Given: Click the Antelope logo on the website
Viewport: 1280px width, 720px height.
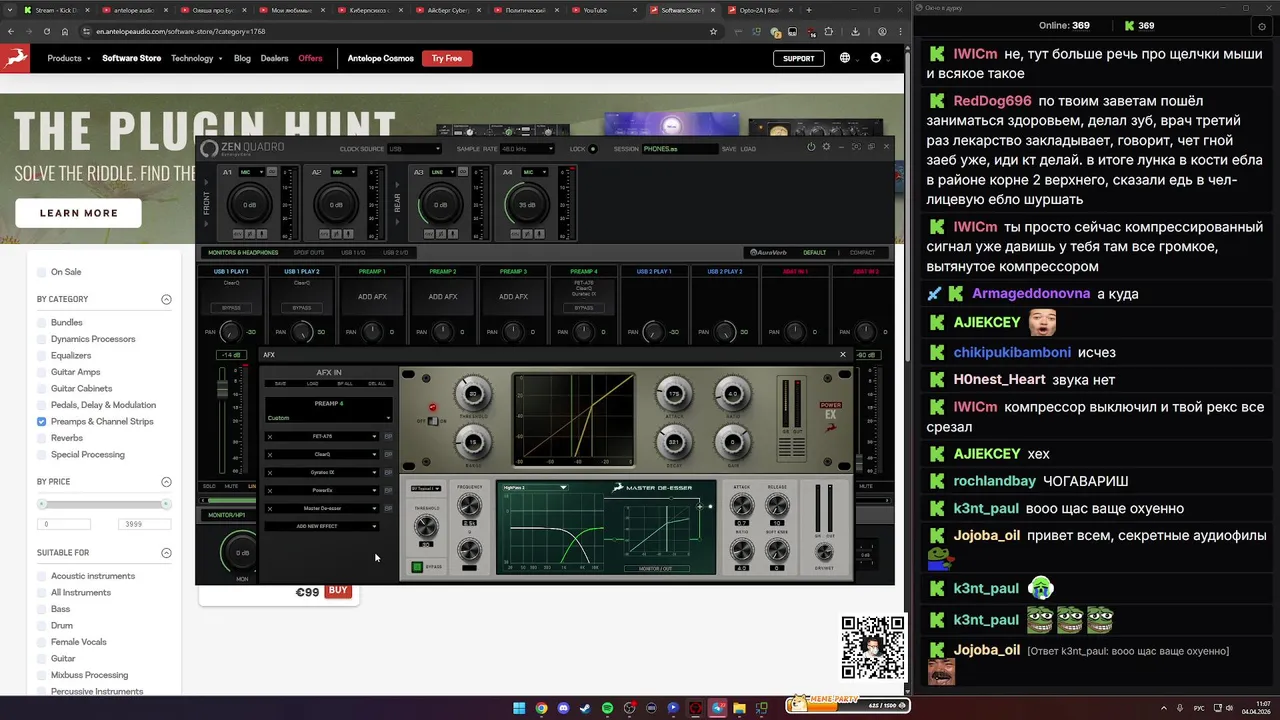Looking at the screenshot, I should click(16, 58).
